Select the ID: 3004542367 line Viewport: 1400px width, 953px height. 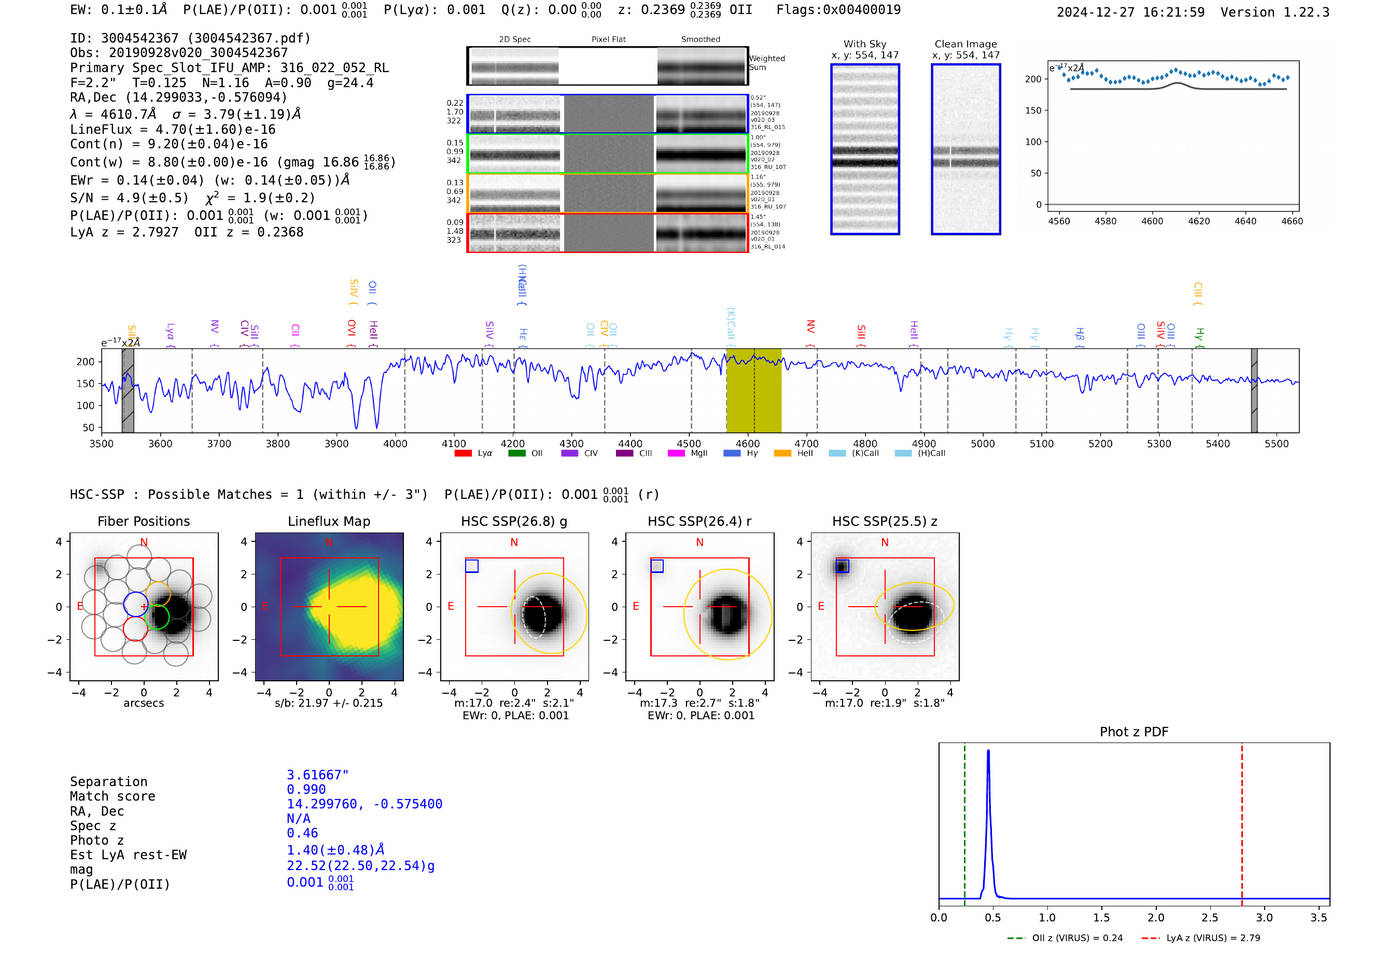[190, 38]
